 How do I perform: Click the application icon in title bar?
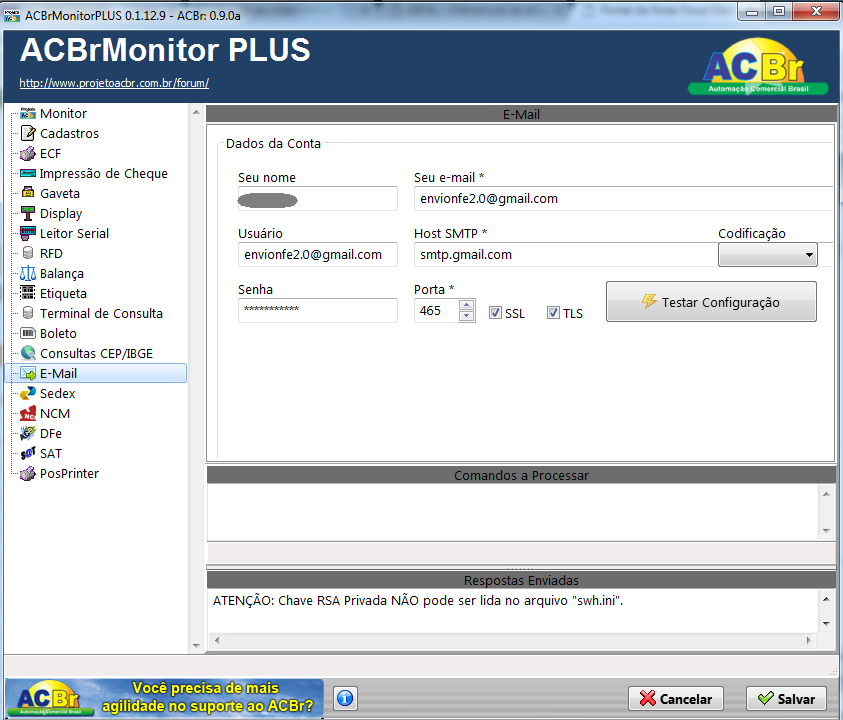coord(12,16)
